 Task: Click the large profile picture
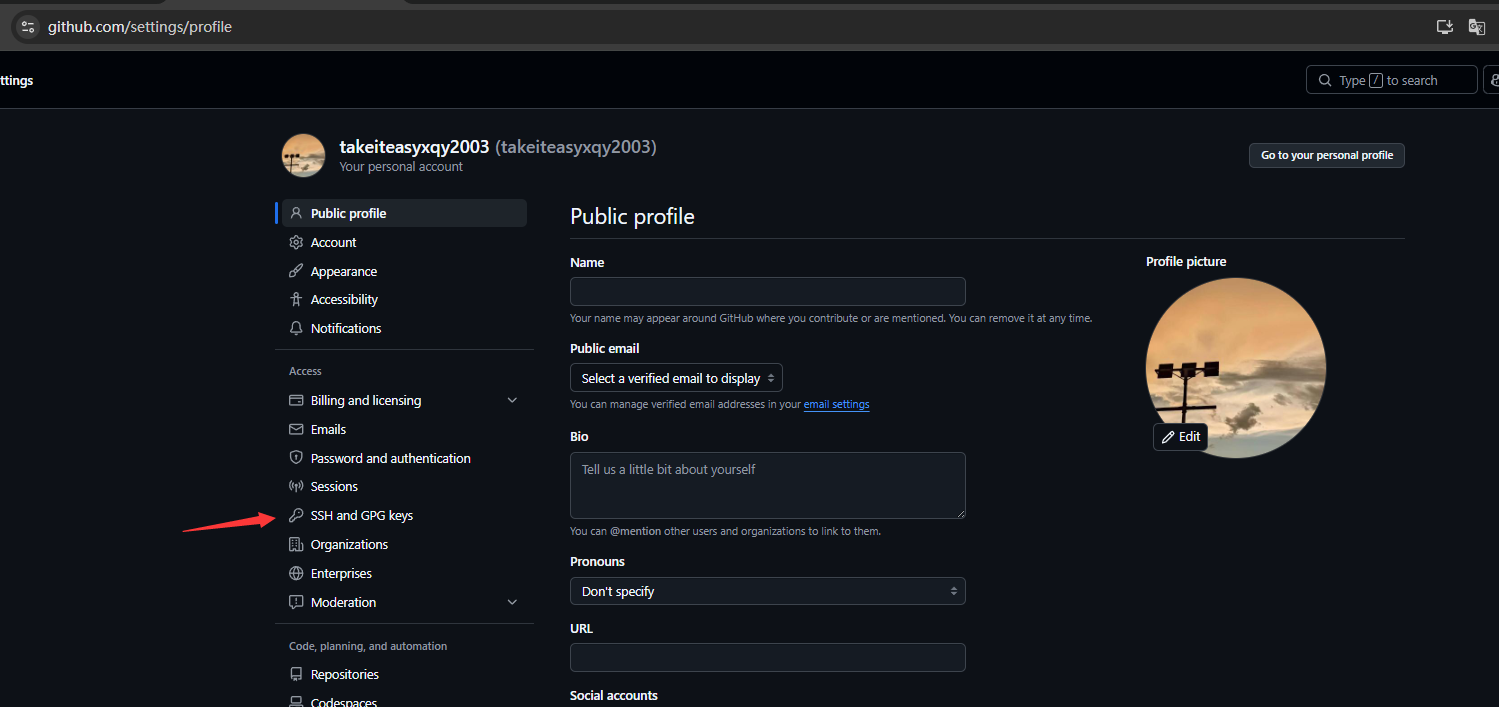tap(1236, 367)
